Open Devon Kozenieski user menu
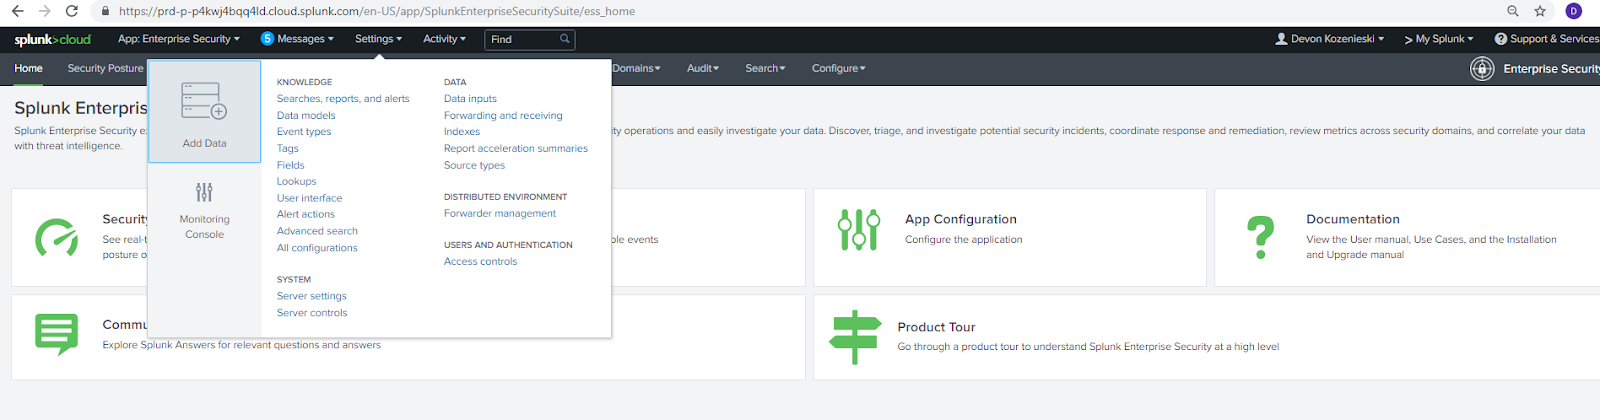Image resolution: width=1600 pixels, height=420 pixels. pyautogui.click(x=1330, y=39)
